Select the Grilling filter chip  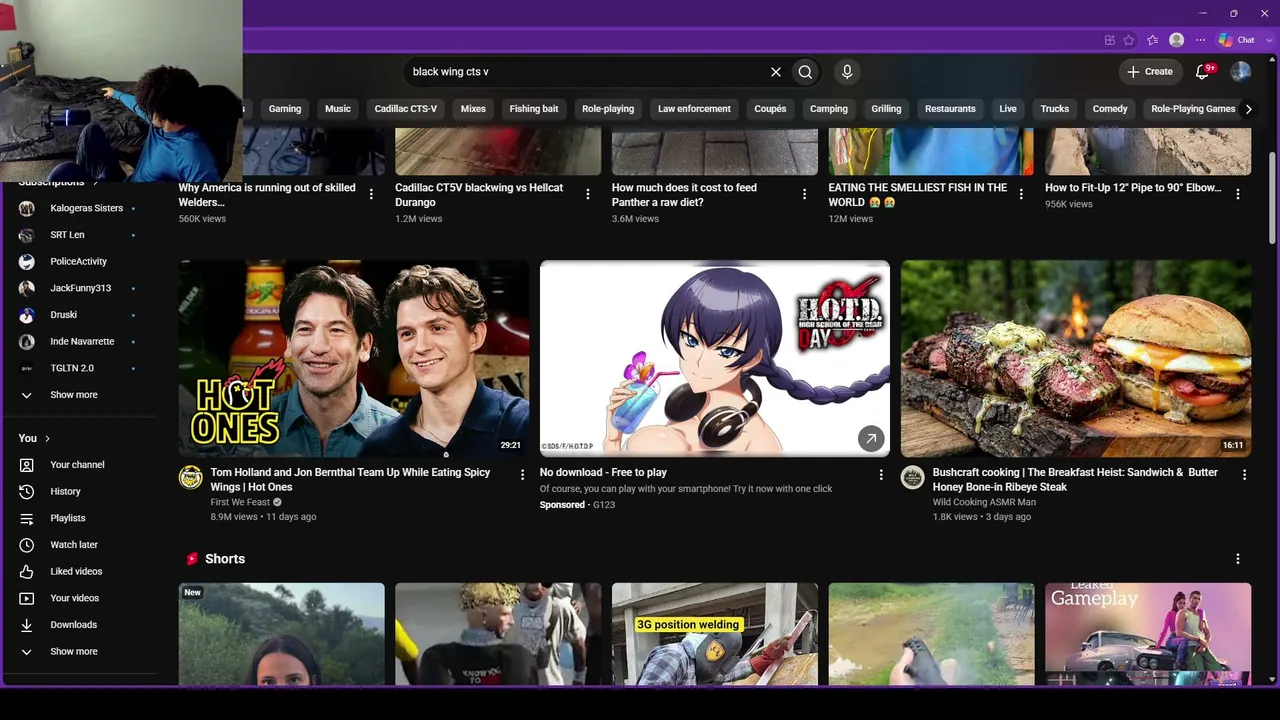click(x=886, y=109)
